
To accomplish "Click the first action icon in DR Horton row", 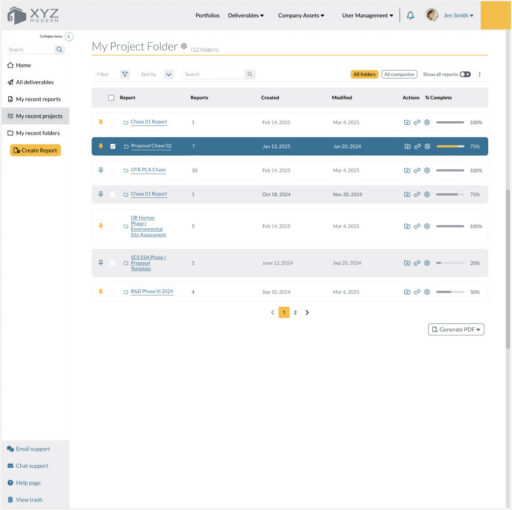I will 407,226.
